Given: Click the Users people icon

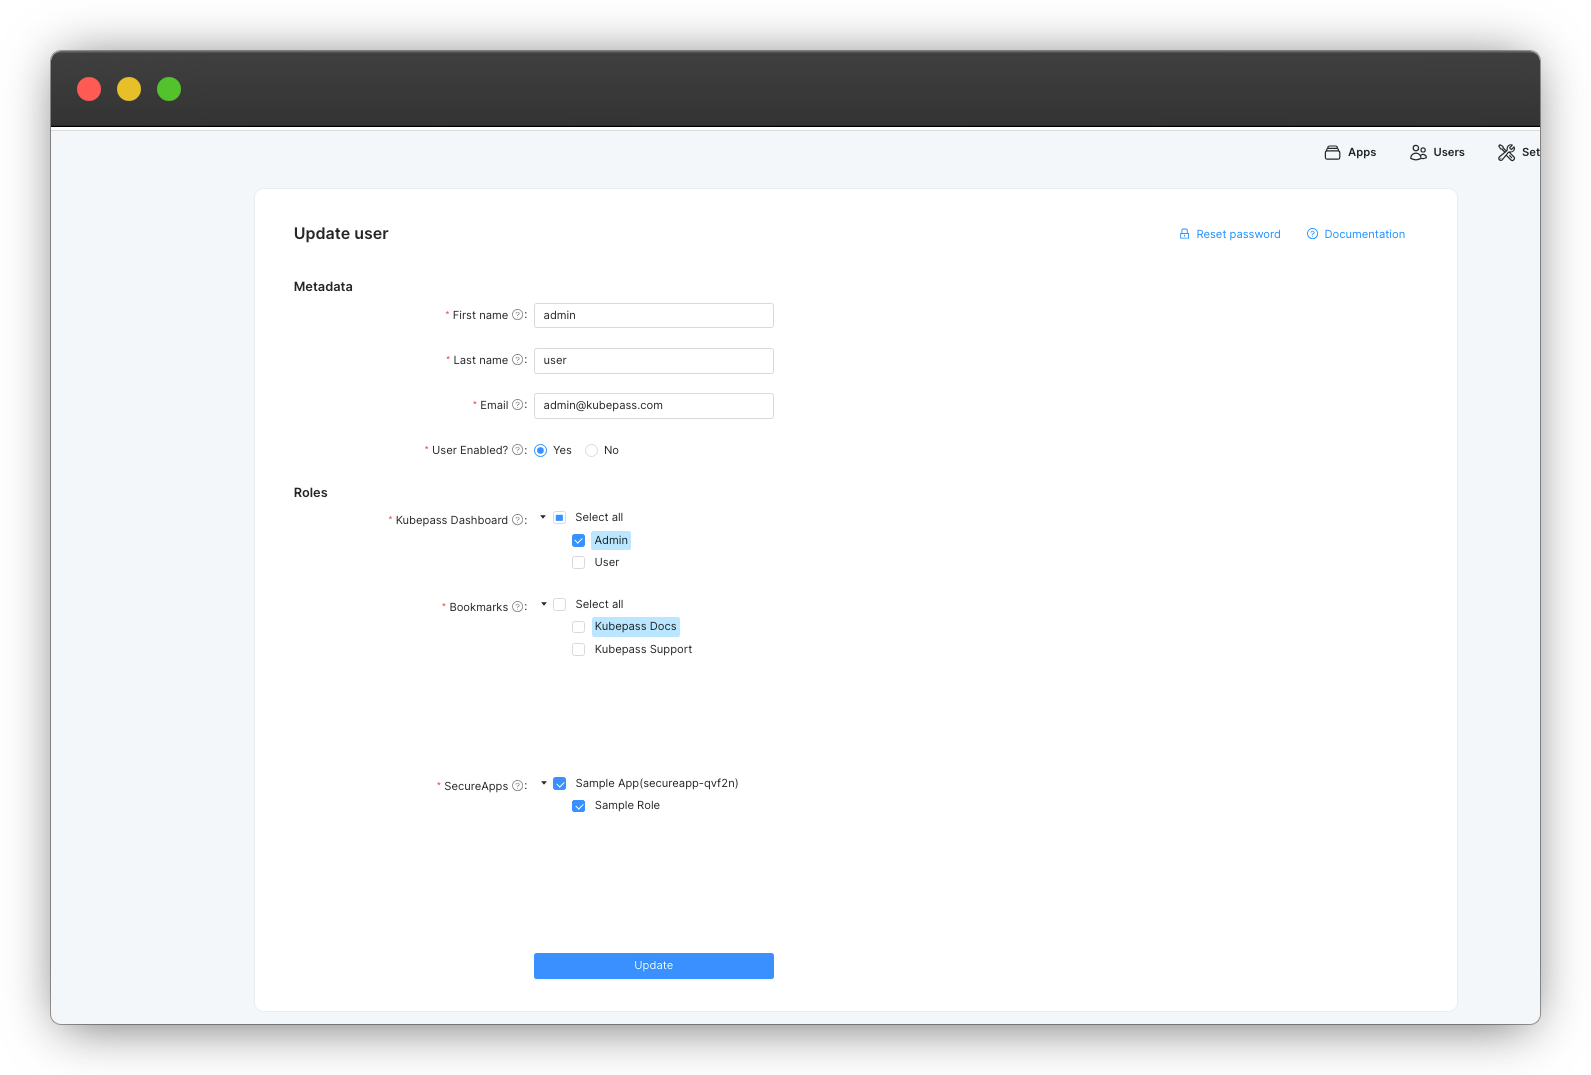Looking at the screenshot, I should pos(1418,153).
